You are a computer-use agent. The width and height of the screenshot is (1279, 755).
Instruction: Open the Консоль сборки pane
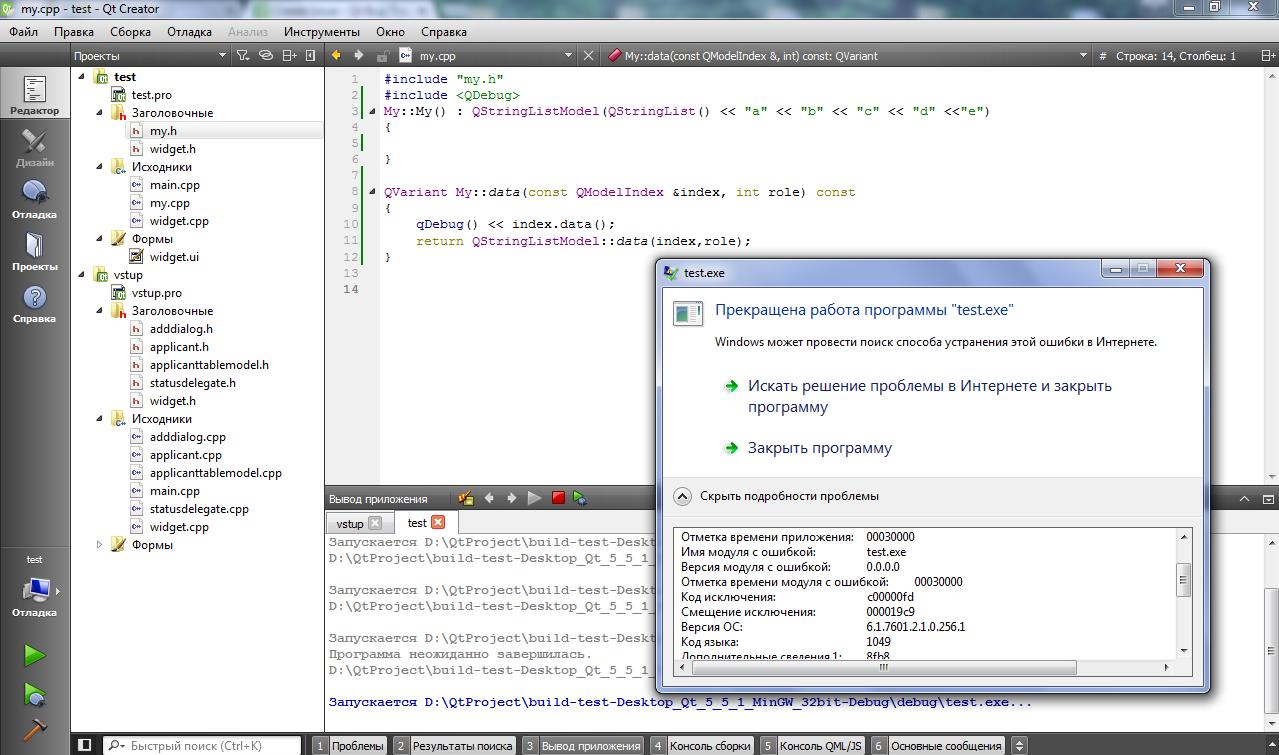coord(701,745)
